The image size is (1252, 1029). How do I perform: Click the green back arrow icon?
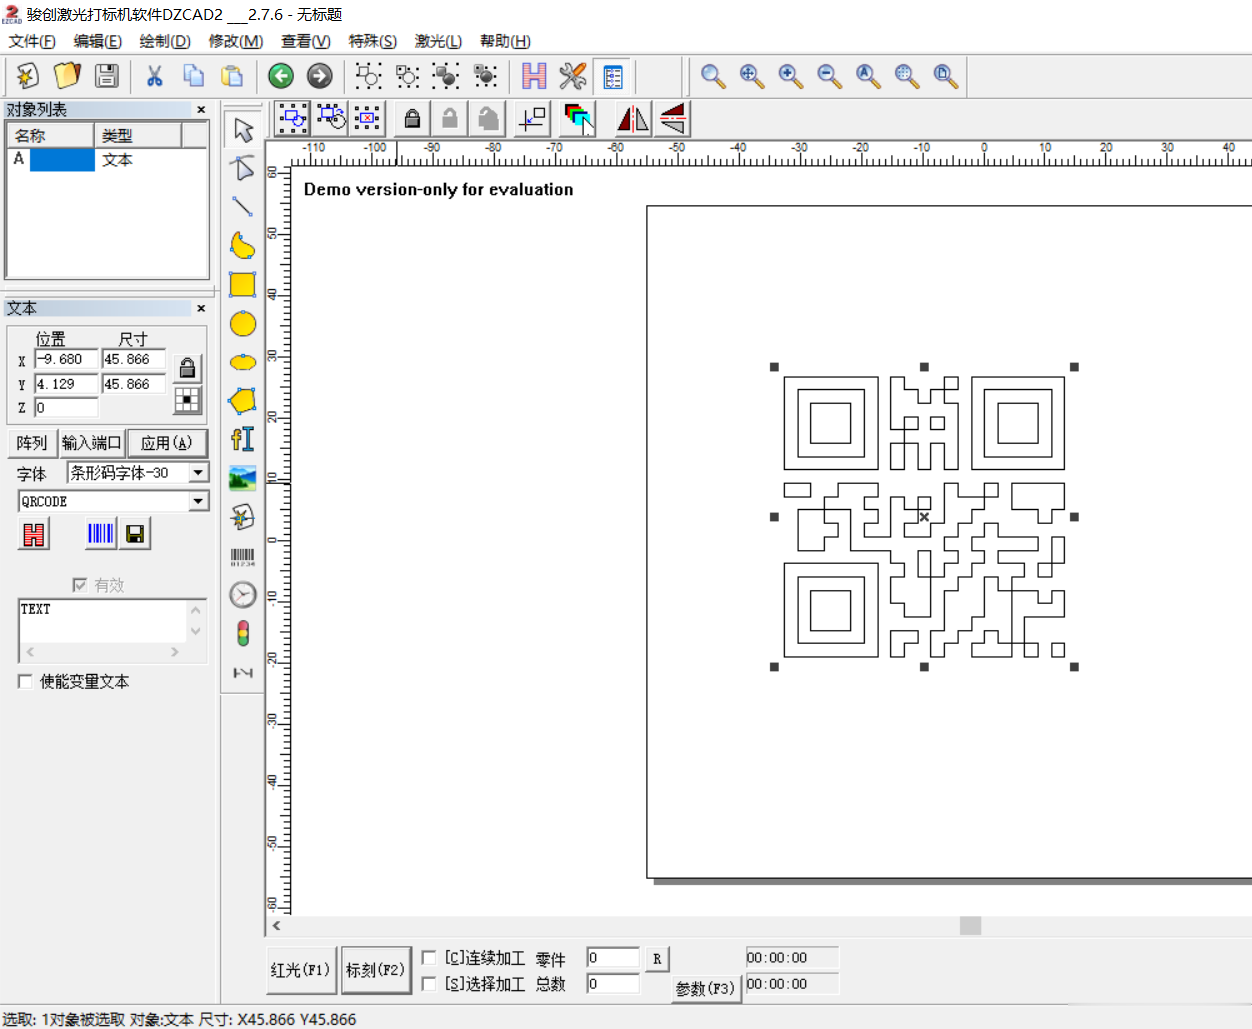[281, 76]
